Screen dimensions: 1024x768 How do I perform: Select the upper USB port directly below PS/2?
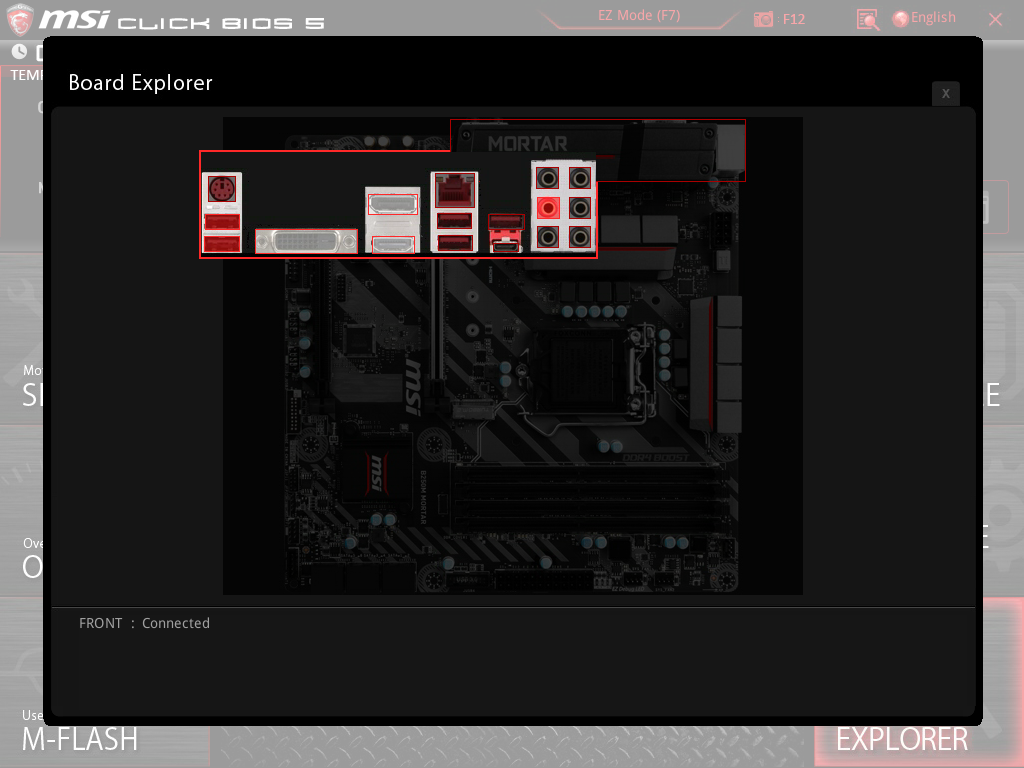coord(222,222)
